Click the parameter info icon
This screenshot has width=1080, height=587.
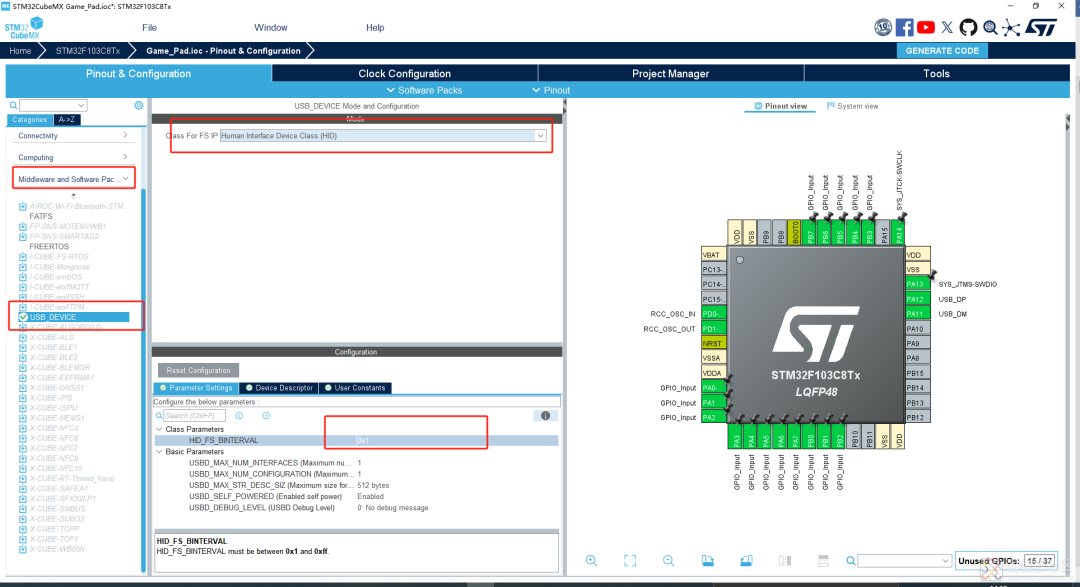(x=545, y=415)
